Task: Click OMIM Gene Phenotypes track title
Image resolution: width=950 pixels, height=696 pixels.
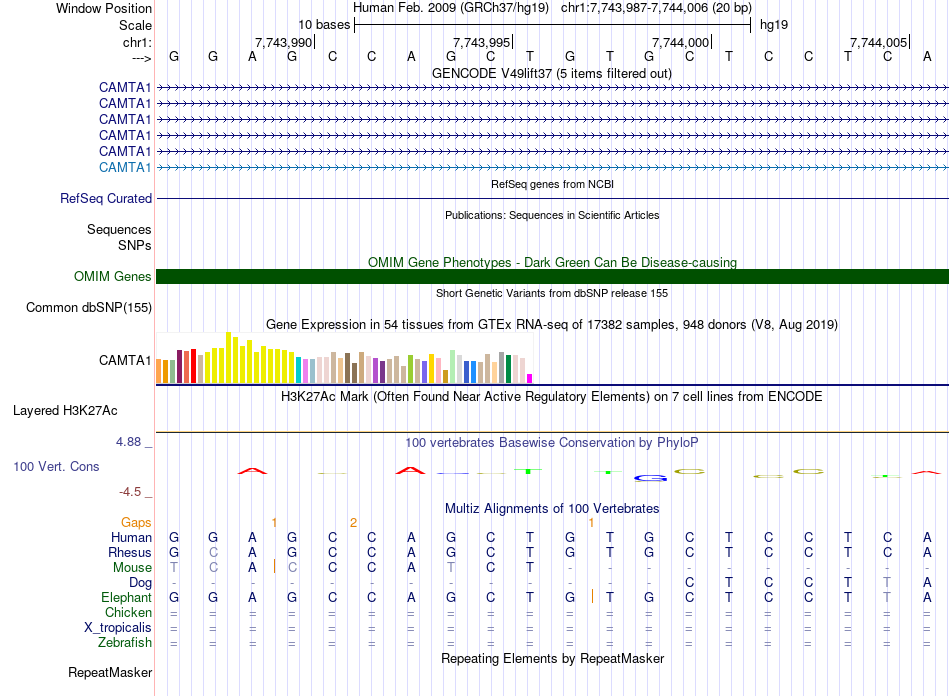Action: pos(552,262)
